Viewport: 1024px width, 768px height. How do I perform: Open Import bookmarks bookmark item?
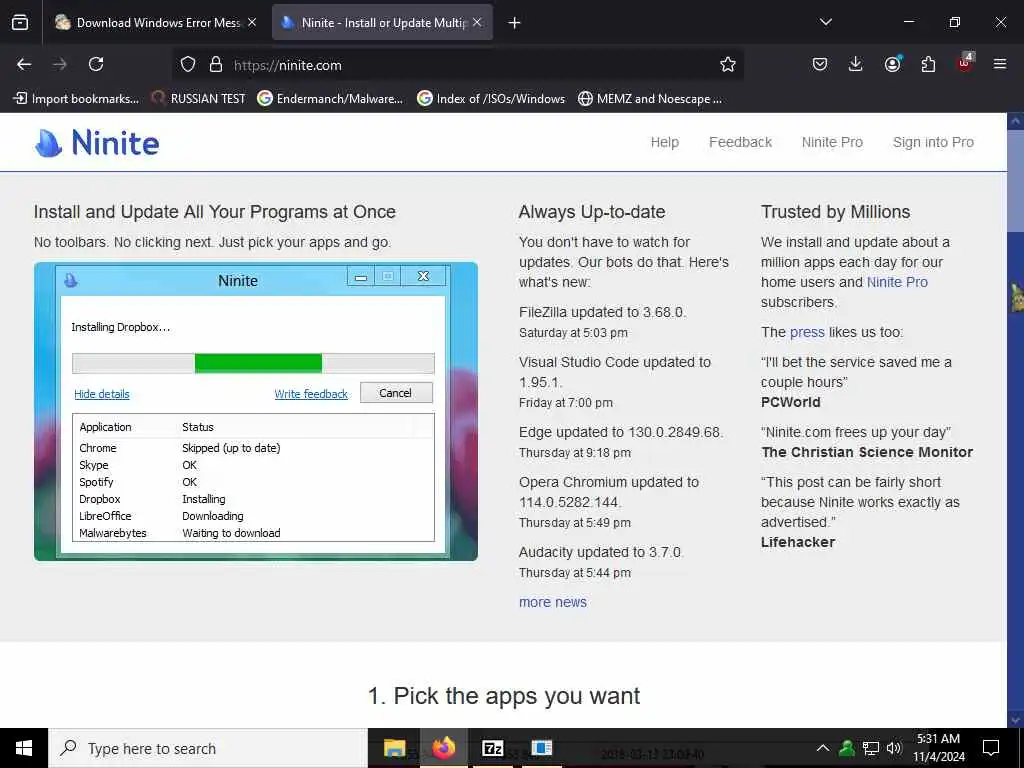click(76, 99)
